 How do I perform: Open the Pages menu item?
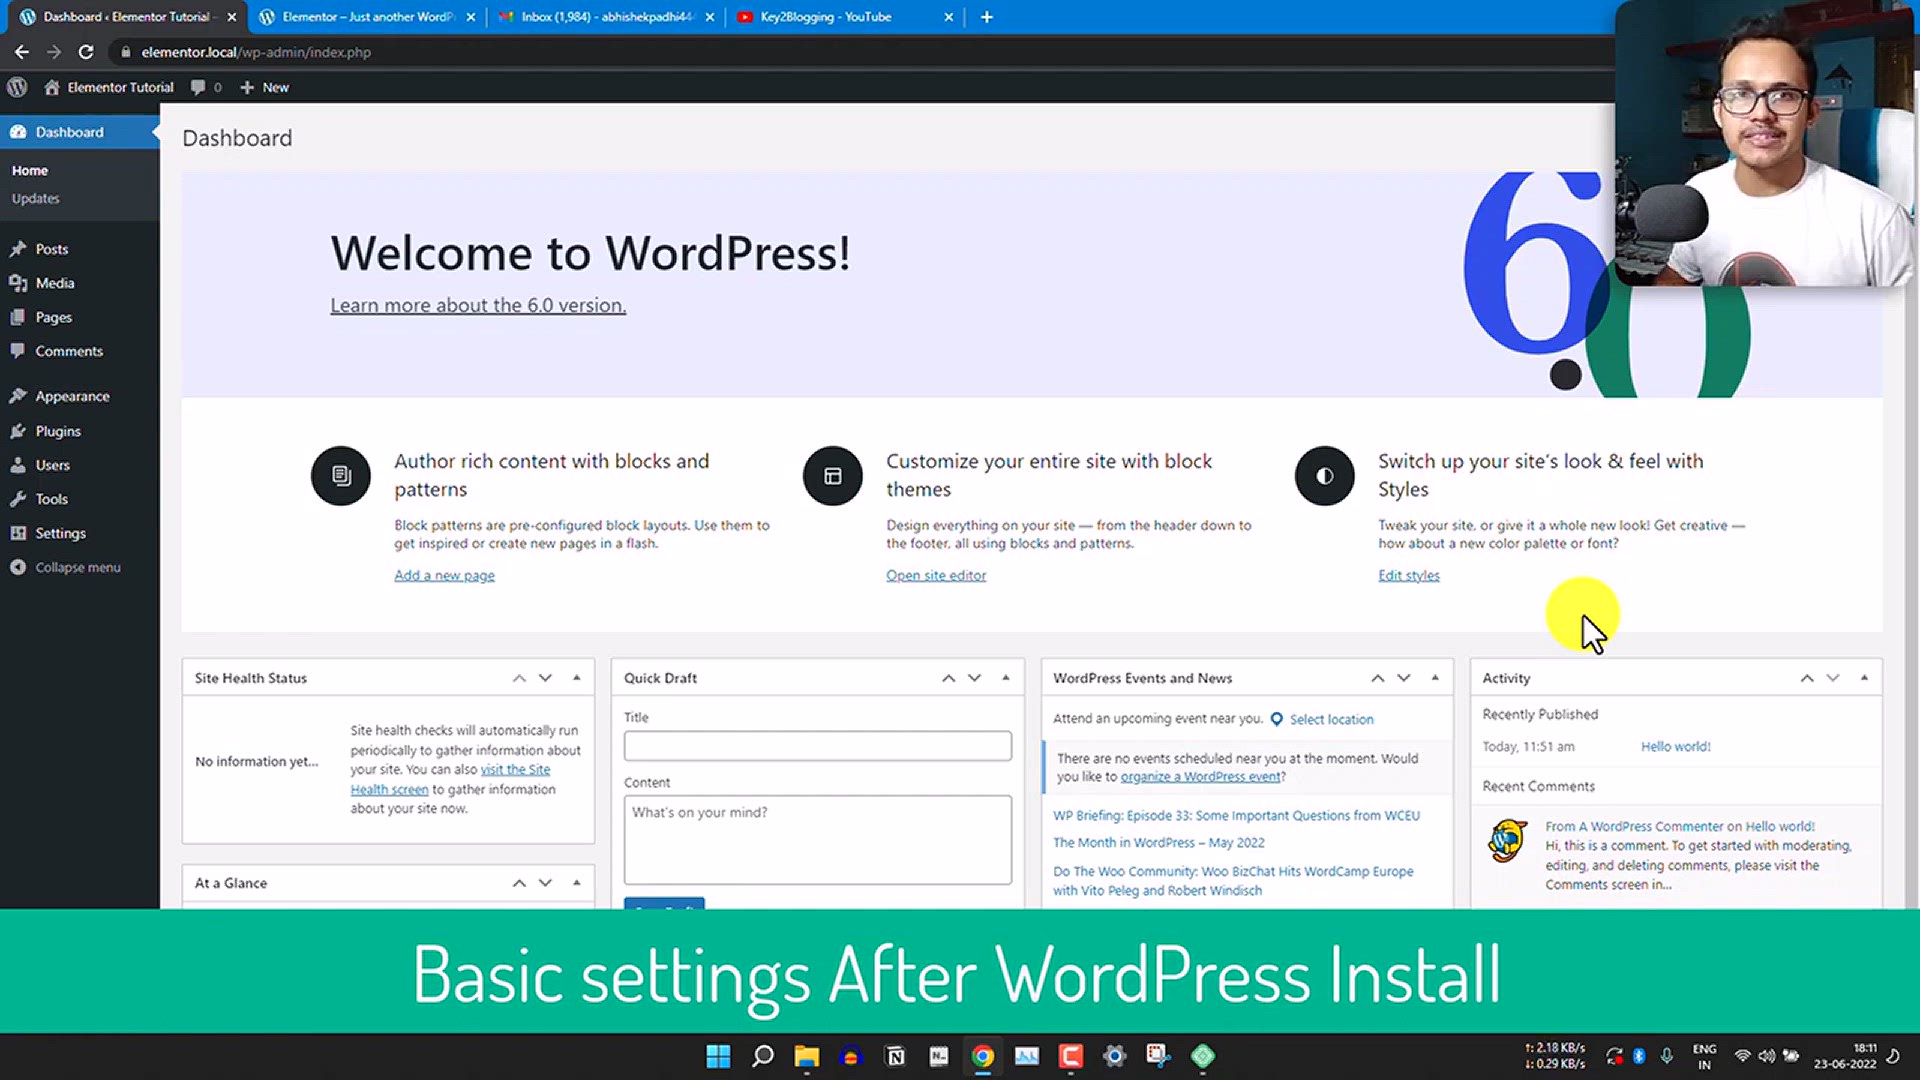tap(53, 317)
